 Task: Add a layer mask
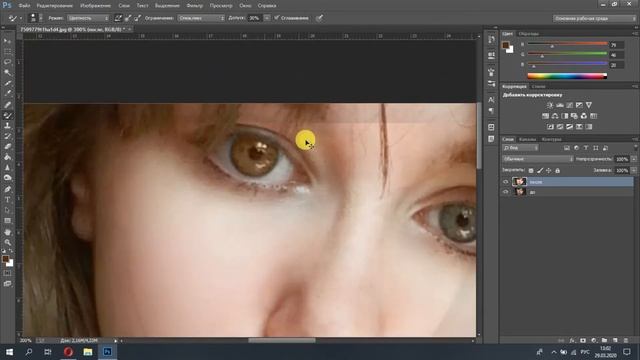(x=583, y=340)
